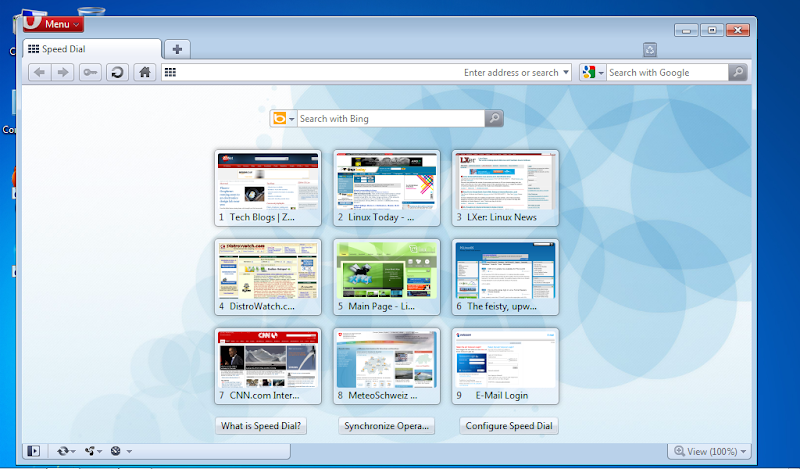This screenshot has height=469, width=800.
Task: Open the Opera Link sync icon in status bar
Action: (62, 451)
